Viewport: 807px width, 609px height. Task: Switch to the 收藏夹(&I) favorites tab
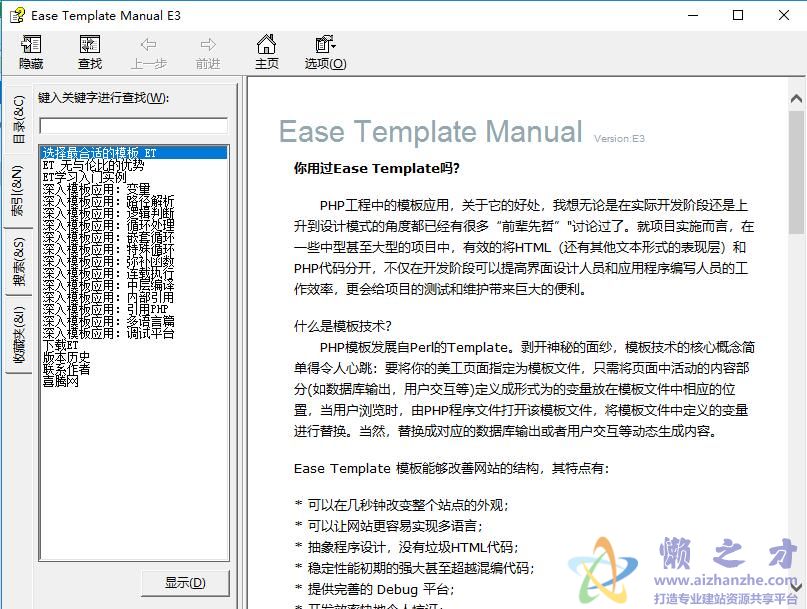click(x=18, y=335)
